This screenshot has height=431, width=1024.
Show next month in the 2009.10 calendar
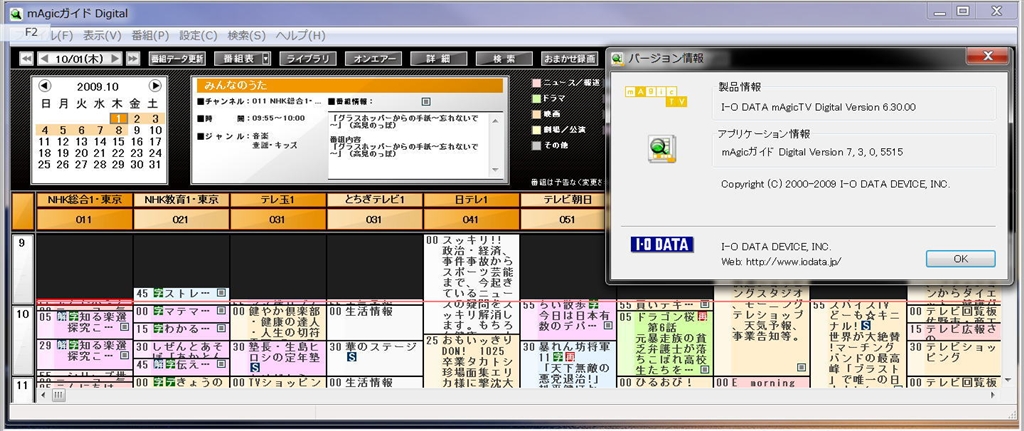click(x=155, y=86)
